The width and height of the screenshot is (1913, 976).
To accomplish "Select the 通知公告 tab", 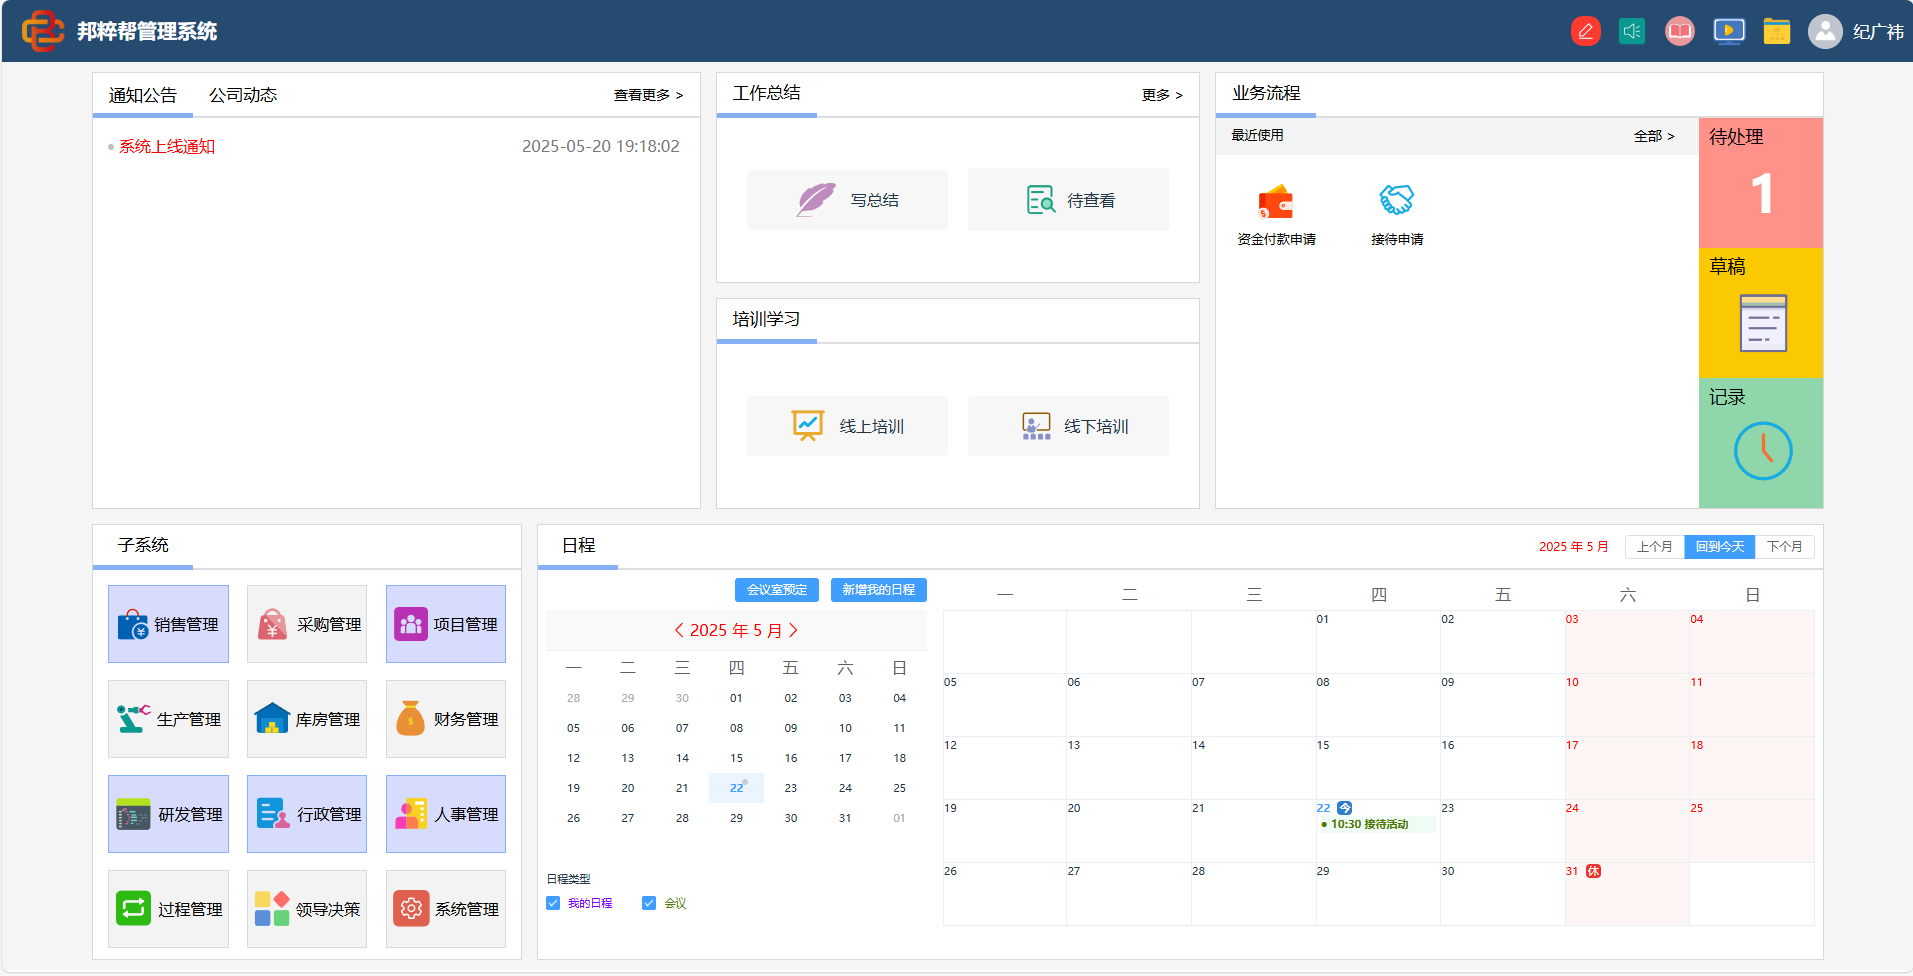I will coord(141,94).
